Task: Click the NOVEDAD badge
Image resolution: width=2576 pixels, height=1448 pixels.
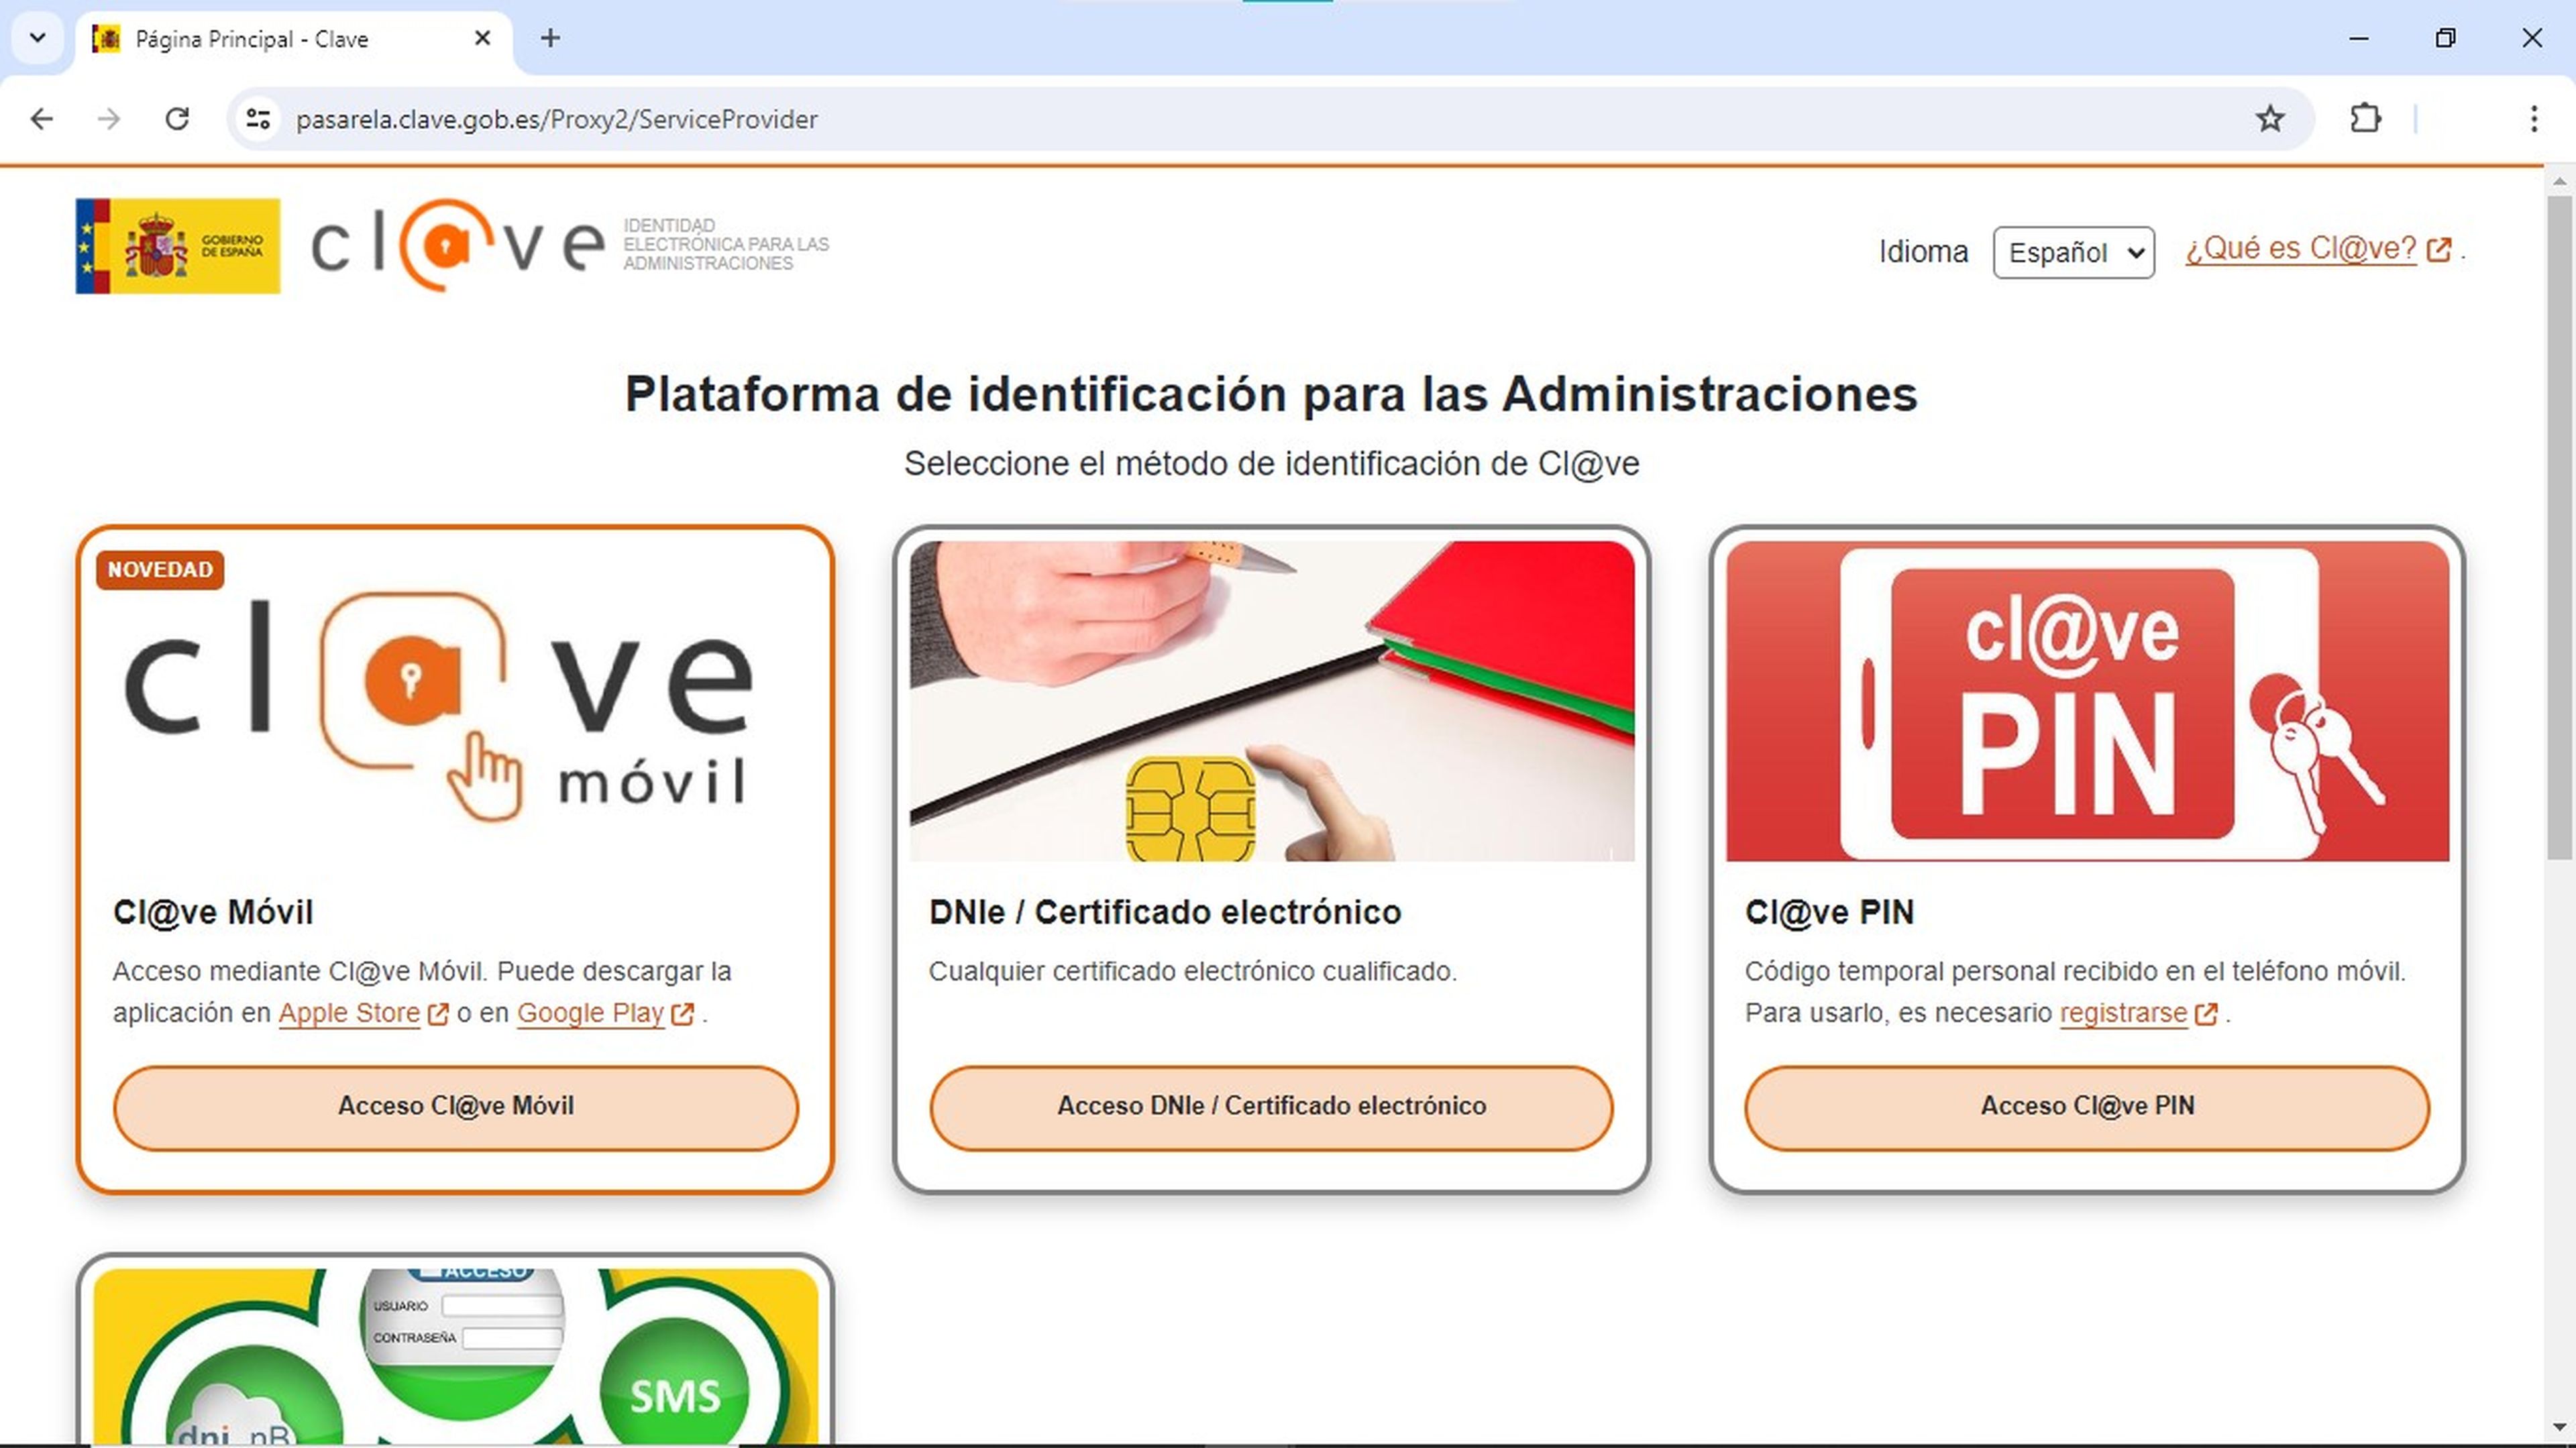Action: (160, 570)
